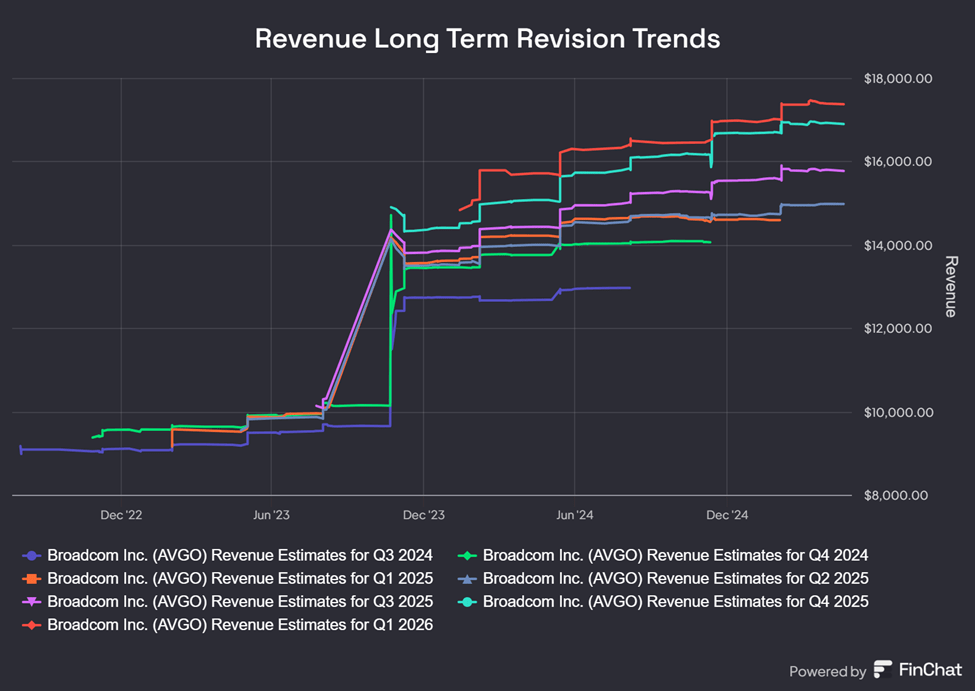
Task: Click the vertical Revenue axis title
Action: 951,286
